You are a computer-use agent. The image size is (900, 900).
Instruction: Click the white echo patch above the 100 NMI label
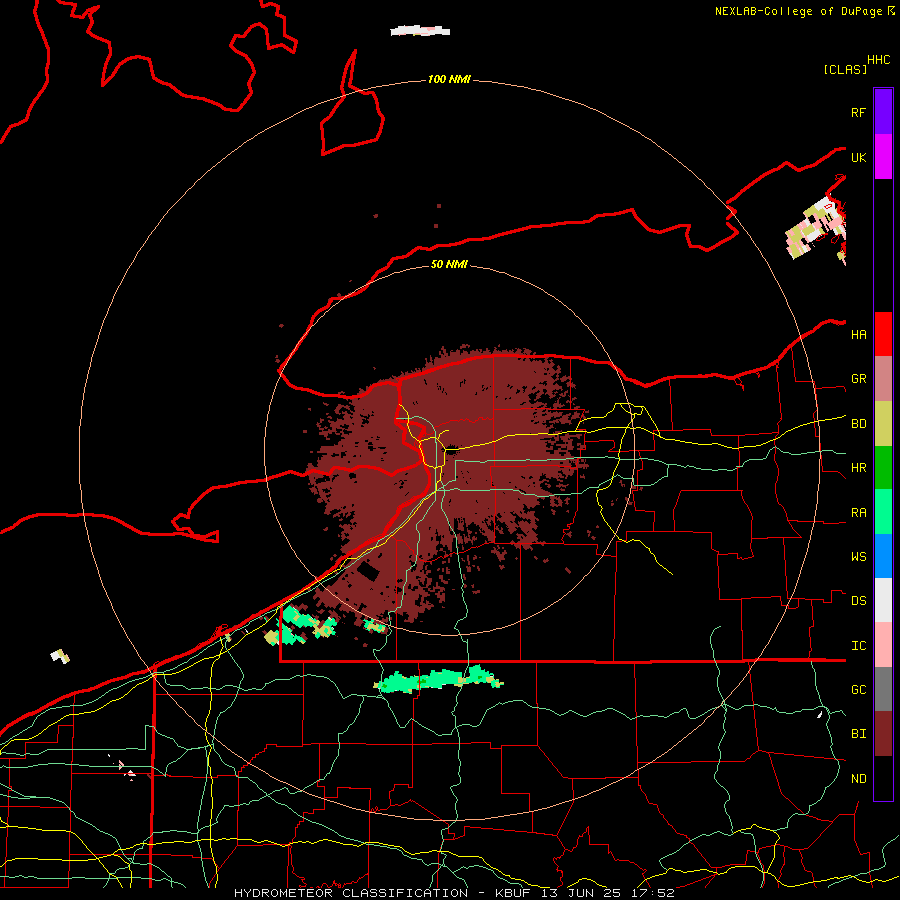point(420,30)
